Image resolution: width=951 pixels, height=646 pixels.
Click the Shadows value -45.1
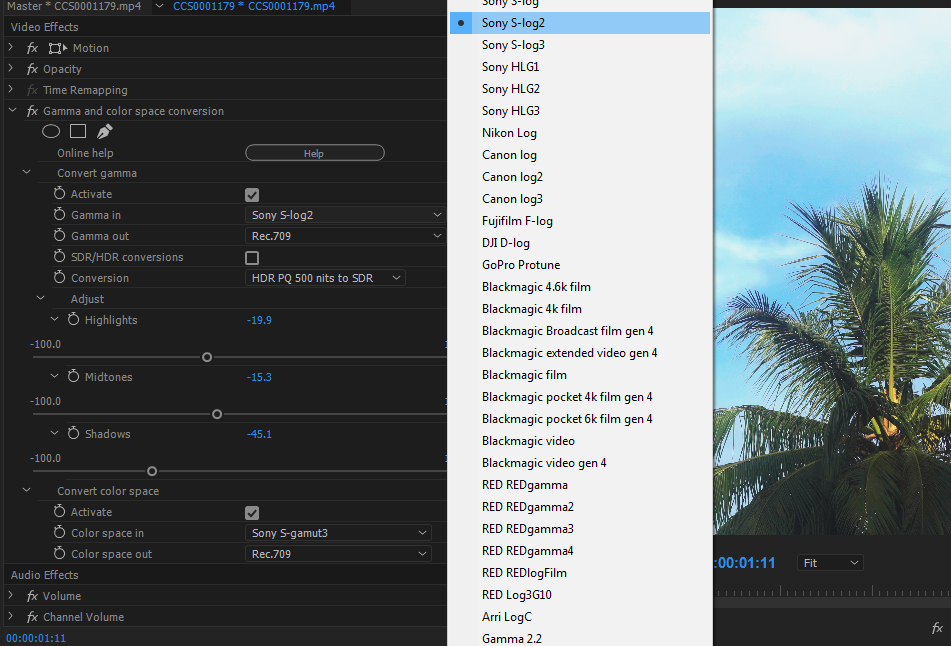(x=259, y=434)
